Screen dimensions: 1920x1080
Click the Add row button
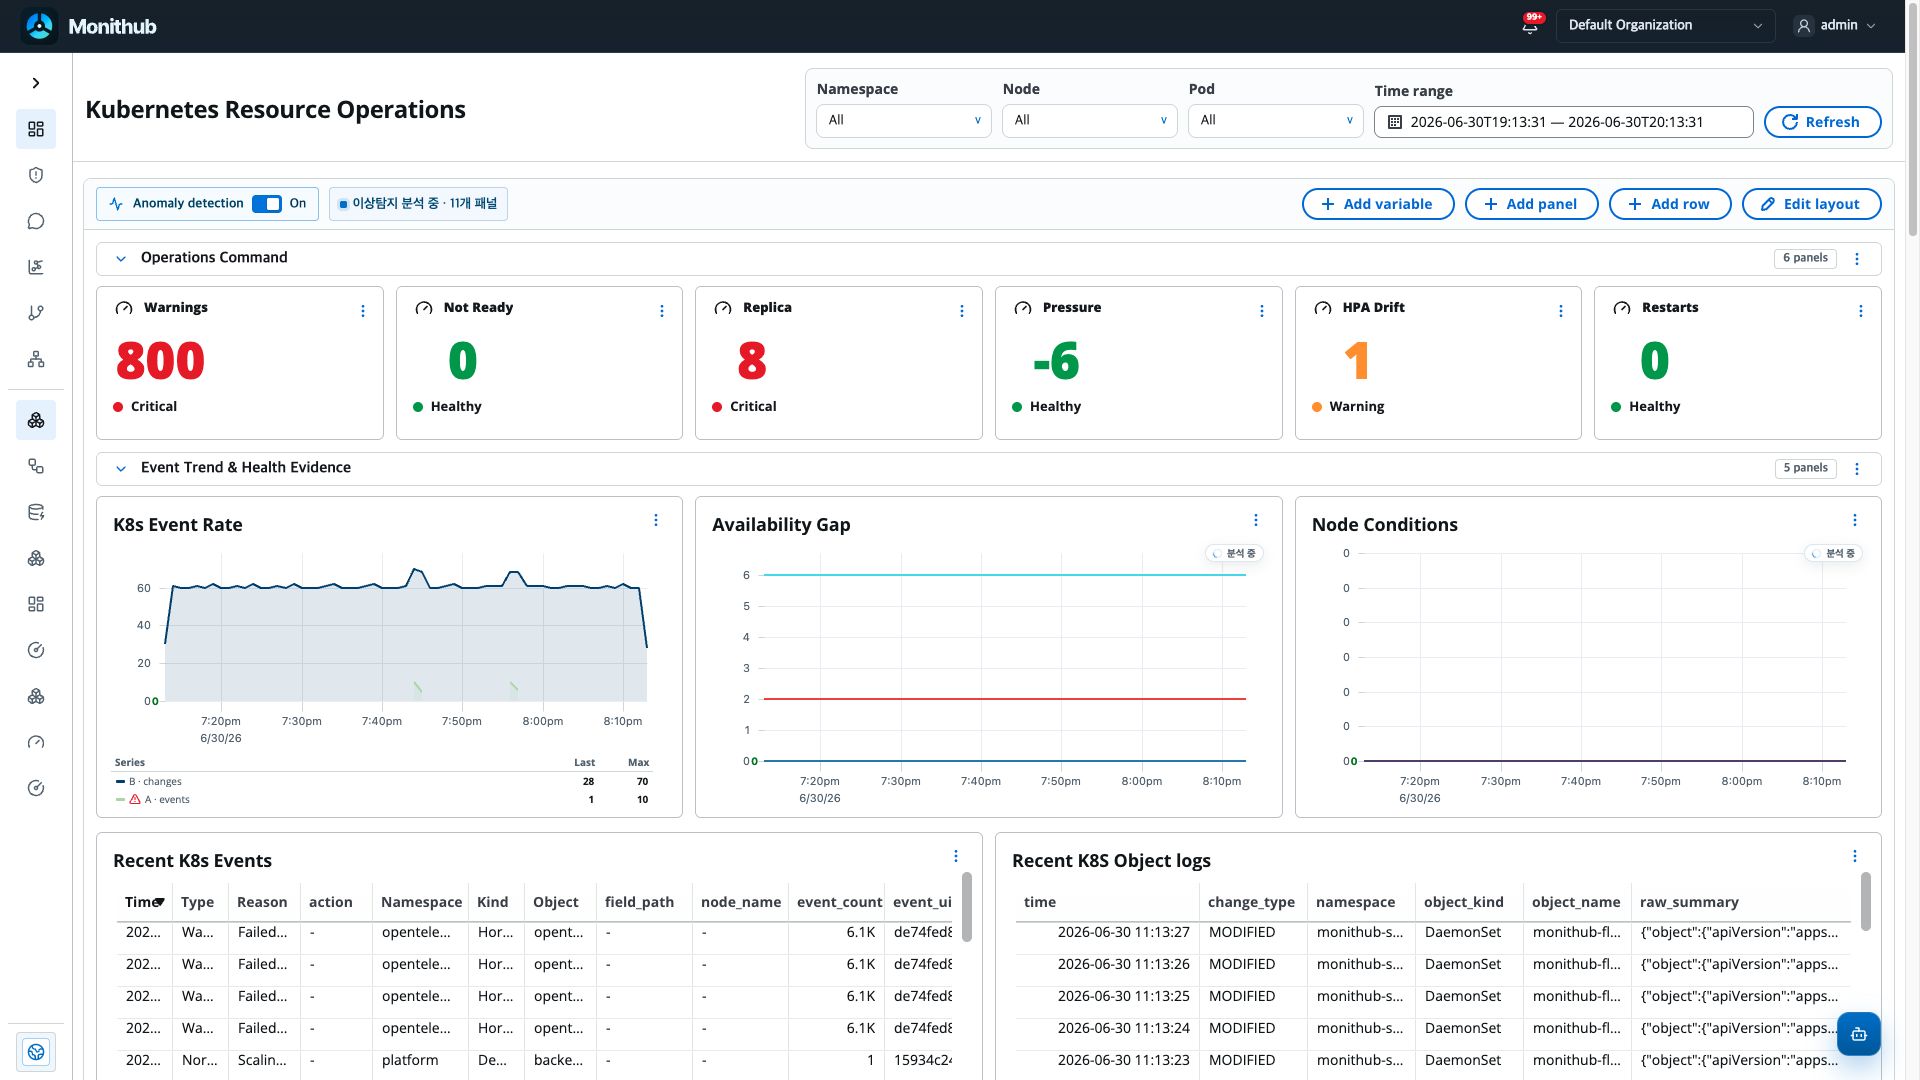[x=1669, y=204]
